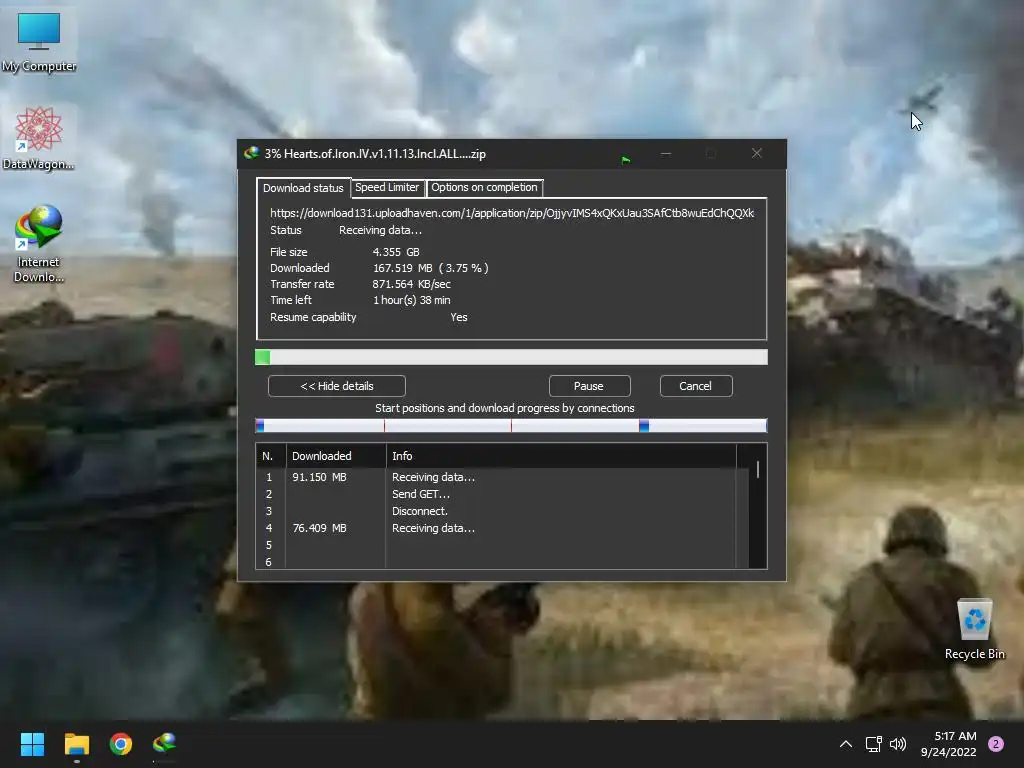Switch to the Speed Limiter tab

coord(387,187)
